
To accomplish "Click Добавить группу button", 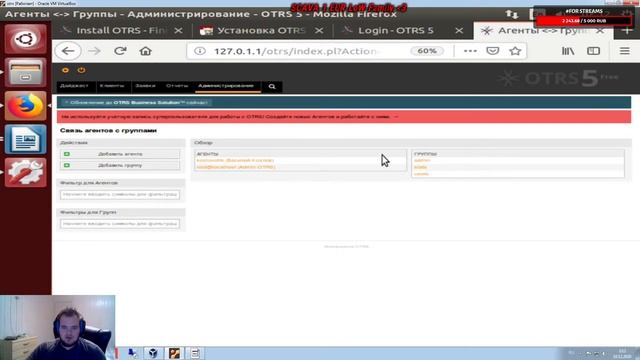I will 120,165.
